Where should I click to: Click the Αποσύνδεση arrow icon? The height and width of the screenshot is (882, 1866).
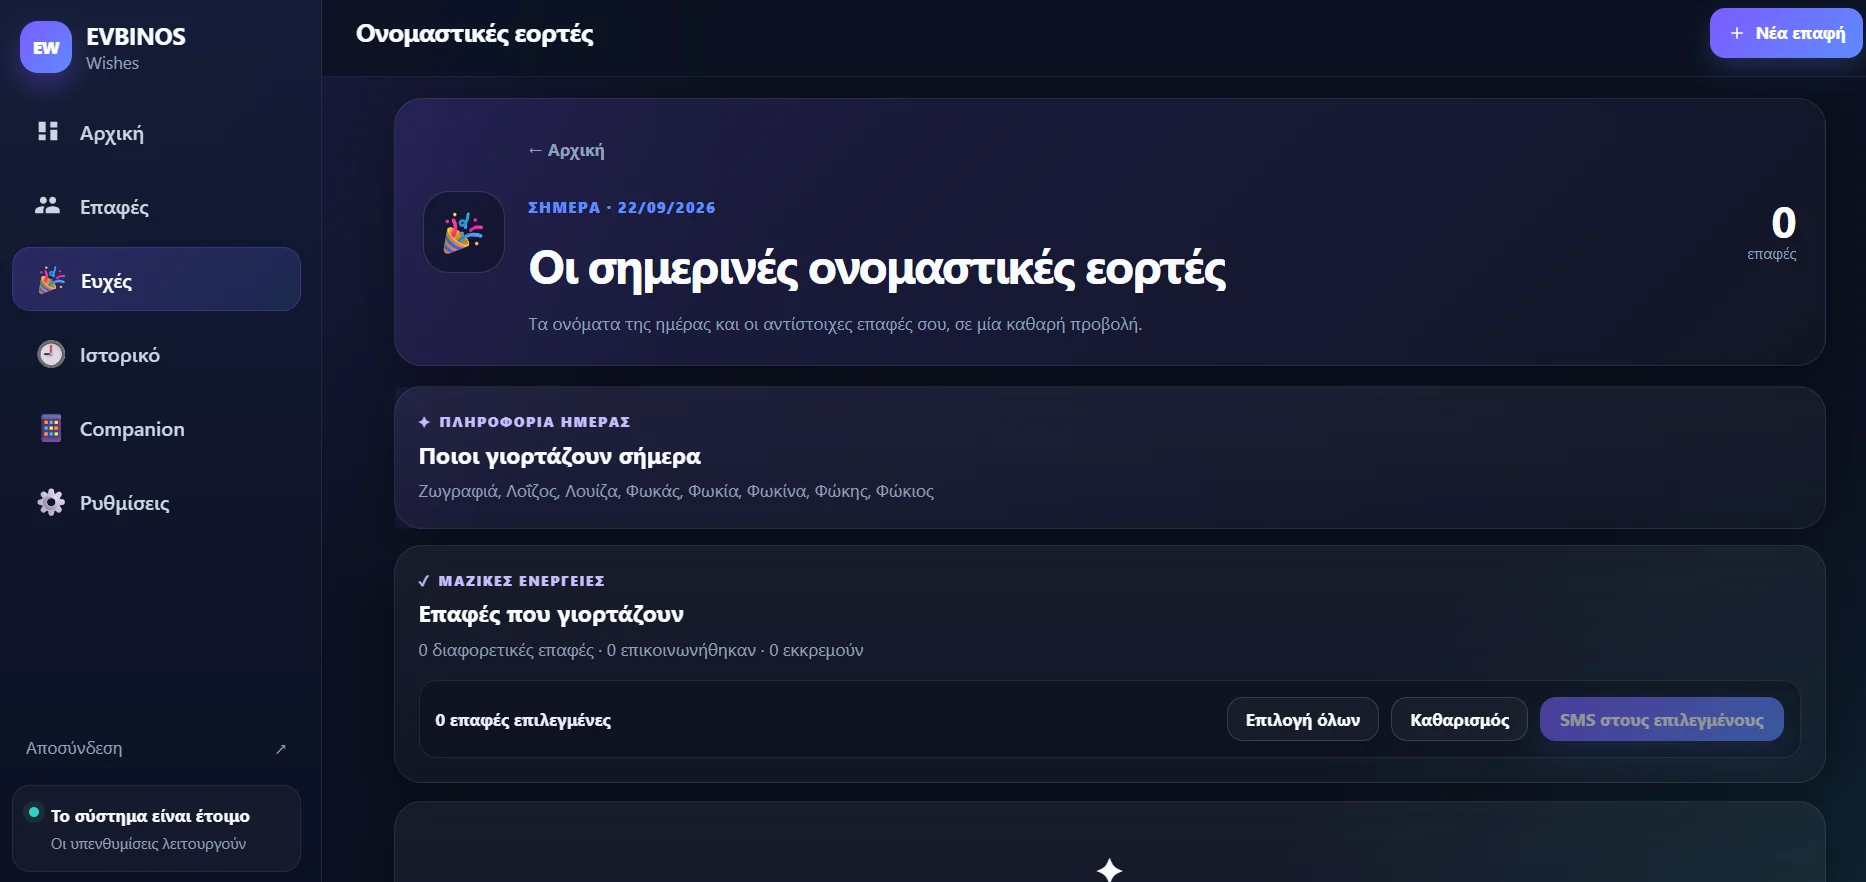[x=281, y=749]
